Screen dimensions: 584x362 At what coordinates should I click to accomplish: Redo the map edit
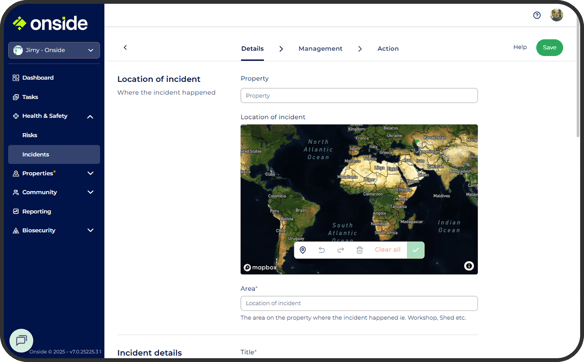coord(340,250)
